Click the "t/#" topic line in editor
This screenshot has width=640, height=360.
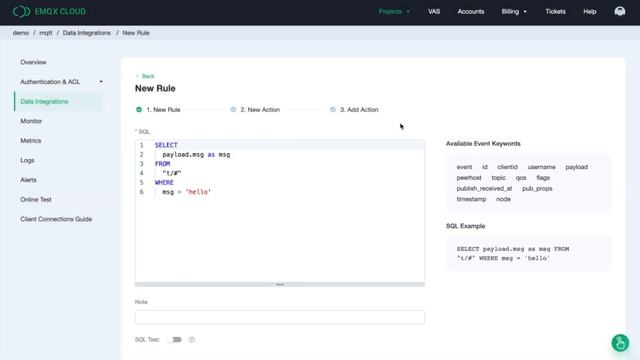point(172,173)
